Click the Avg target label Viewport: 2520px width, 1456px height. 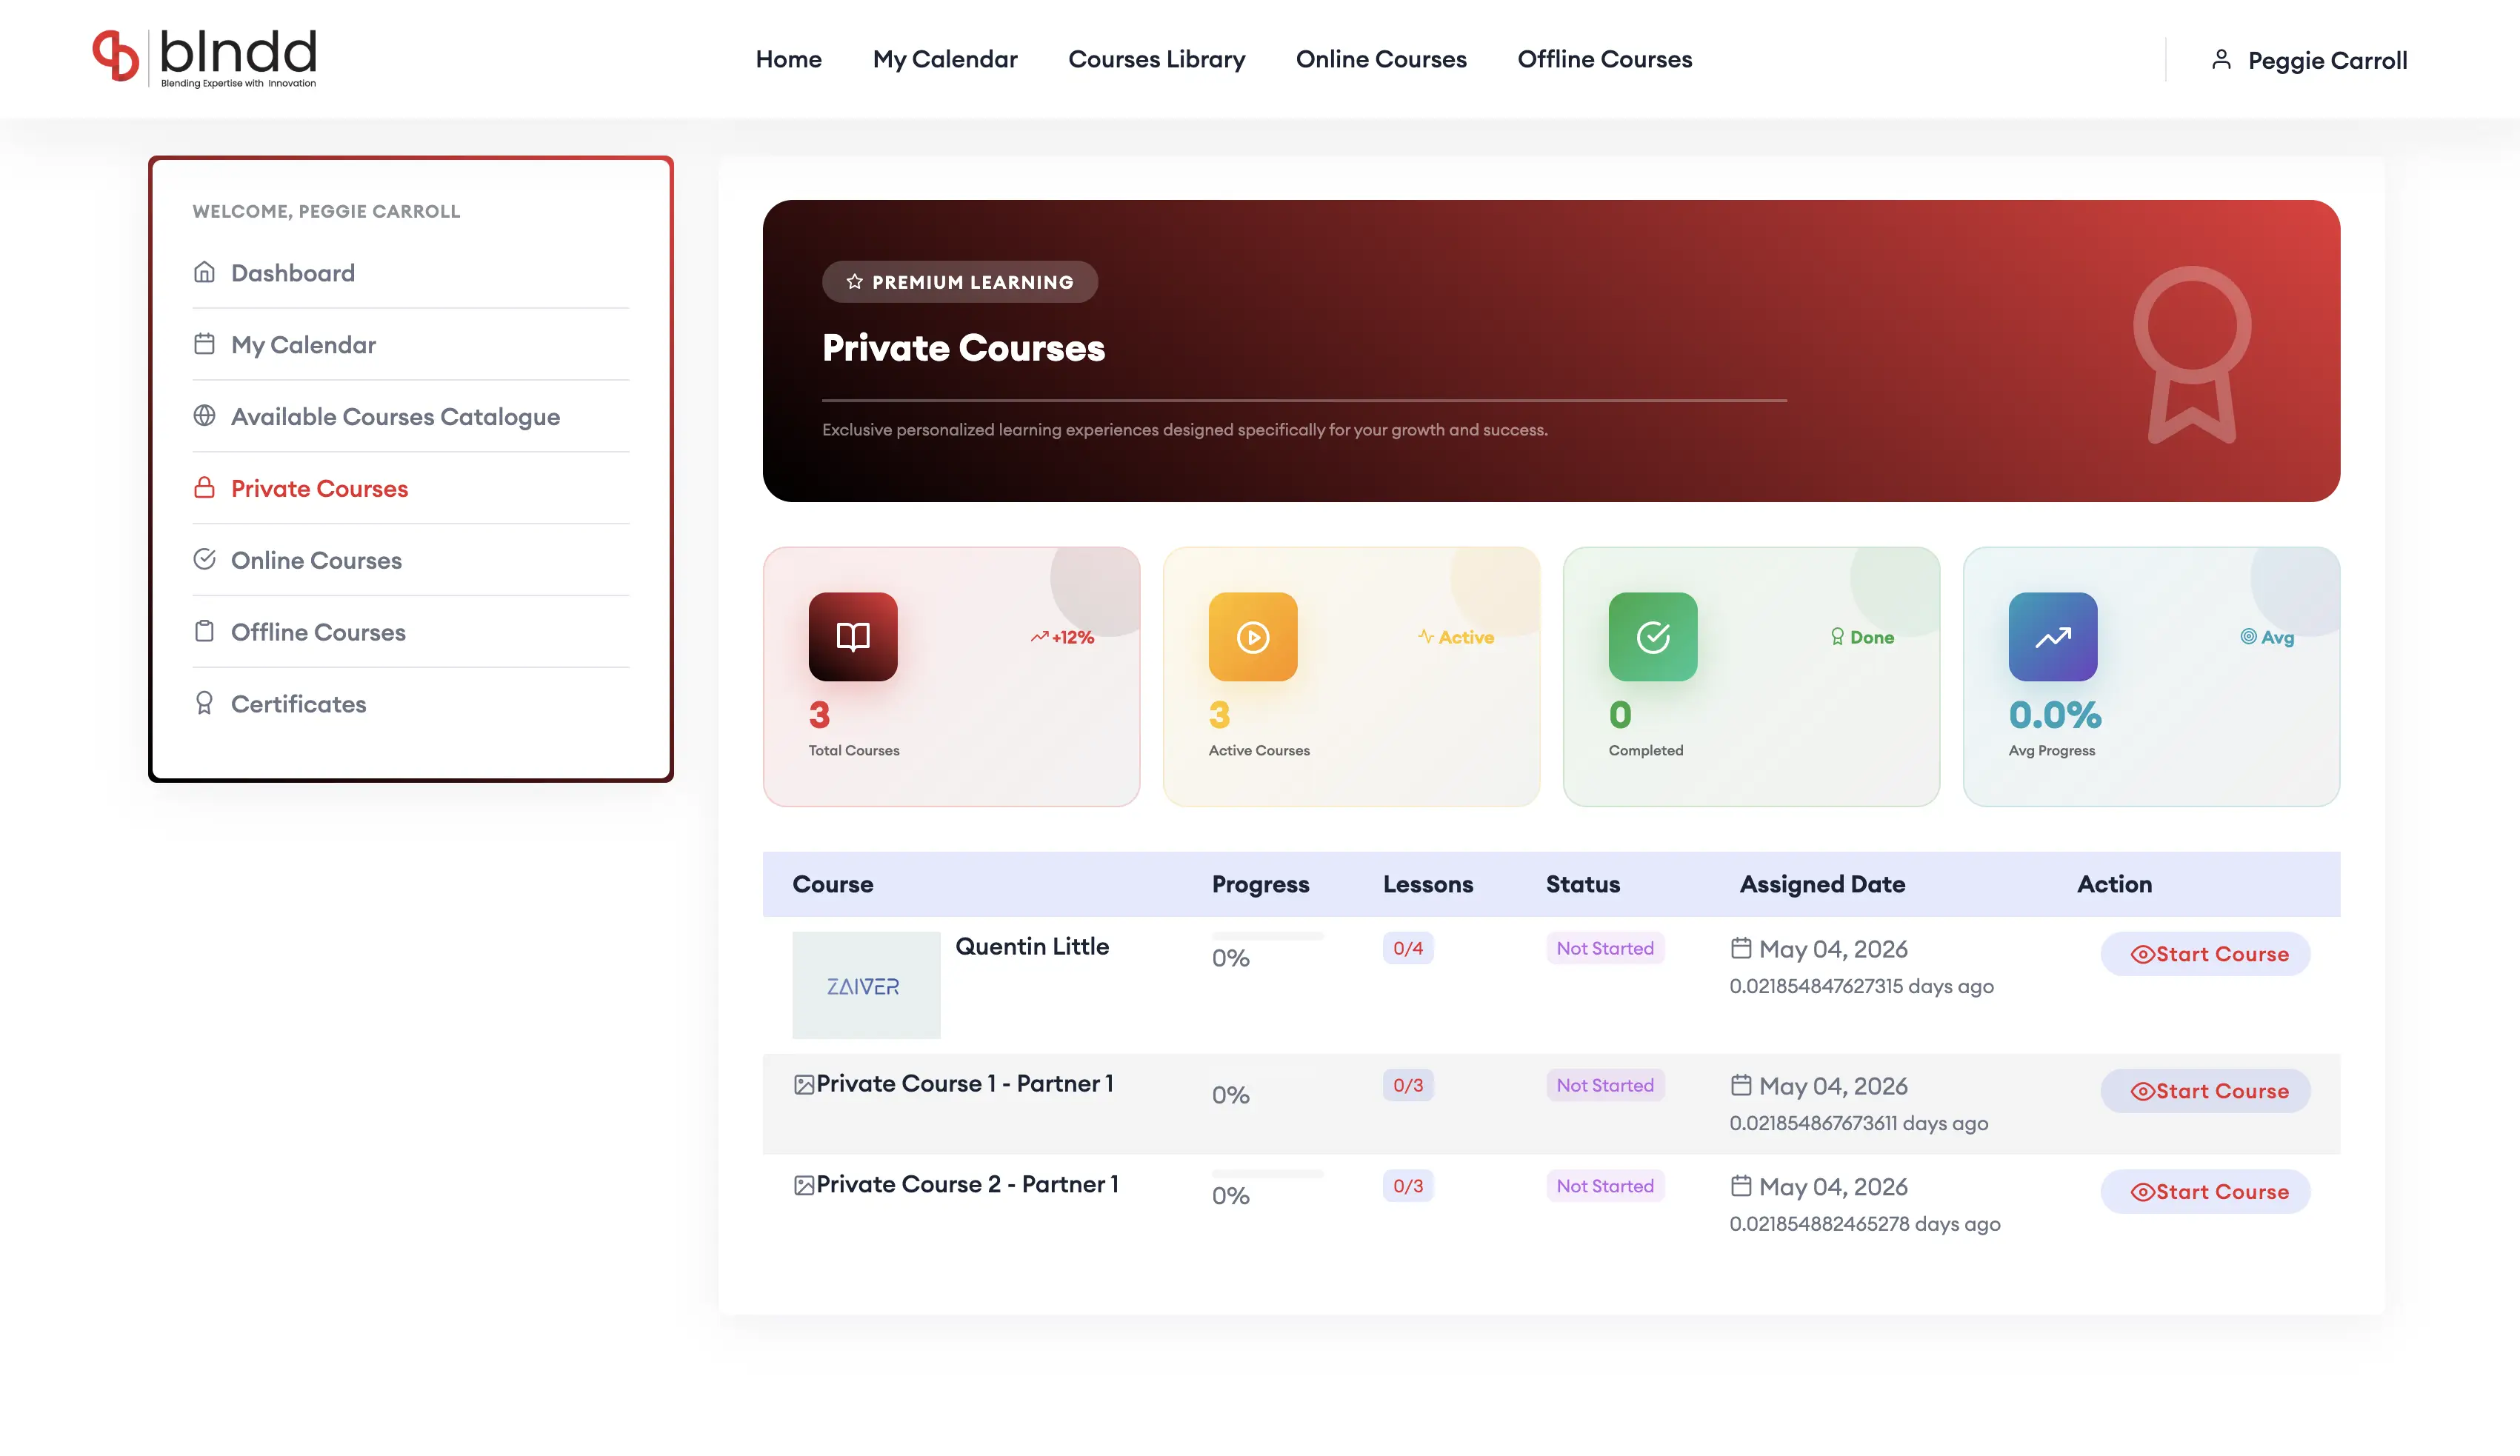[x=2267, y=637]
